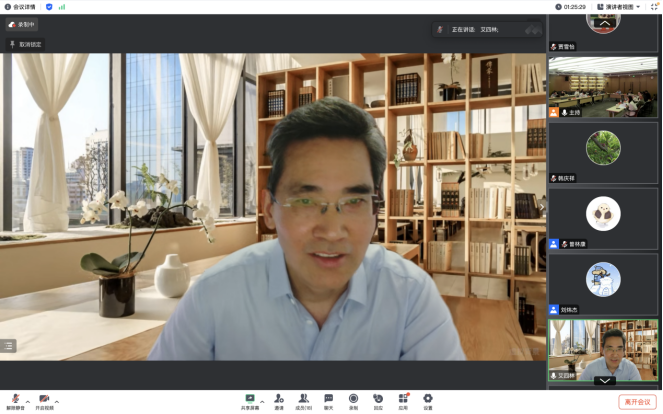Page participant strip up with top chevron
Viewport: 663px width, 414px height.
(x=605, y=23)
